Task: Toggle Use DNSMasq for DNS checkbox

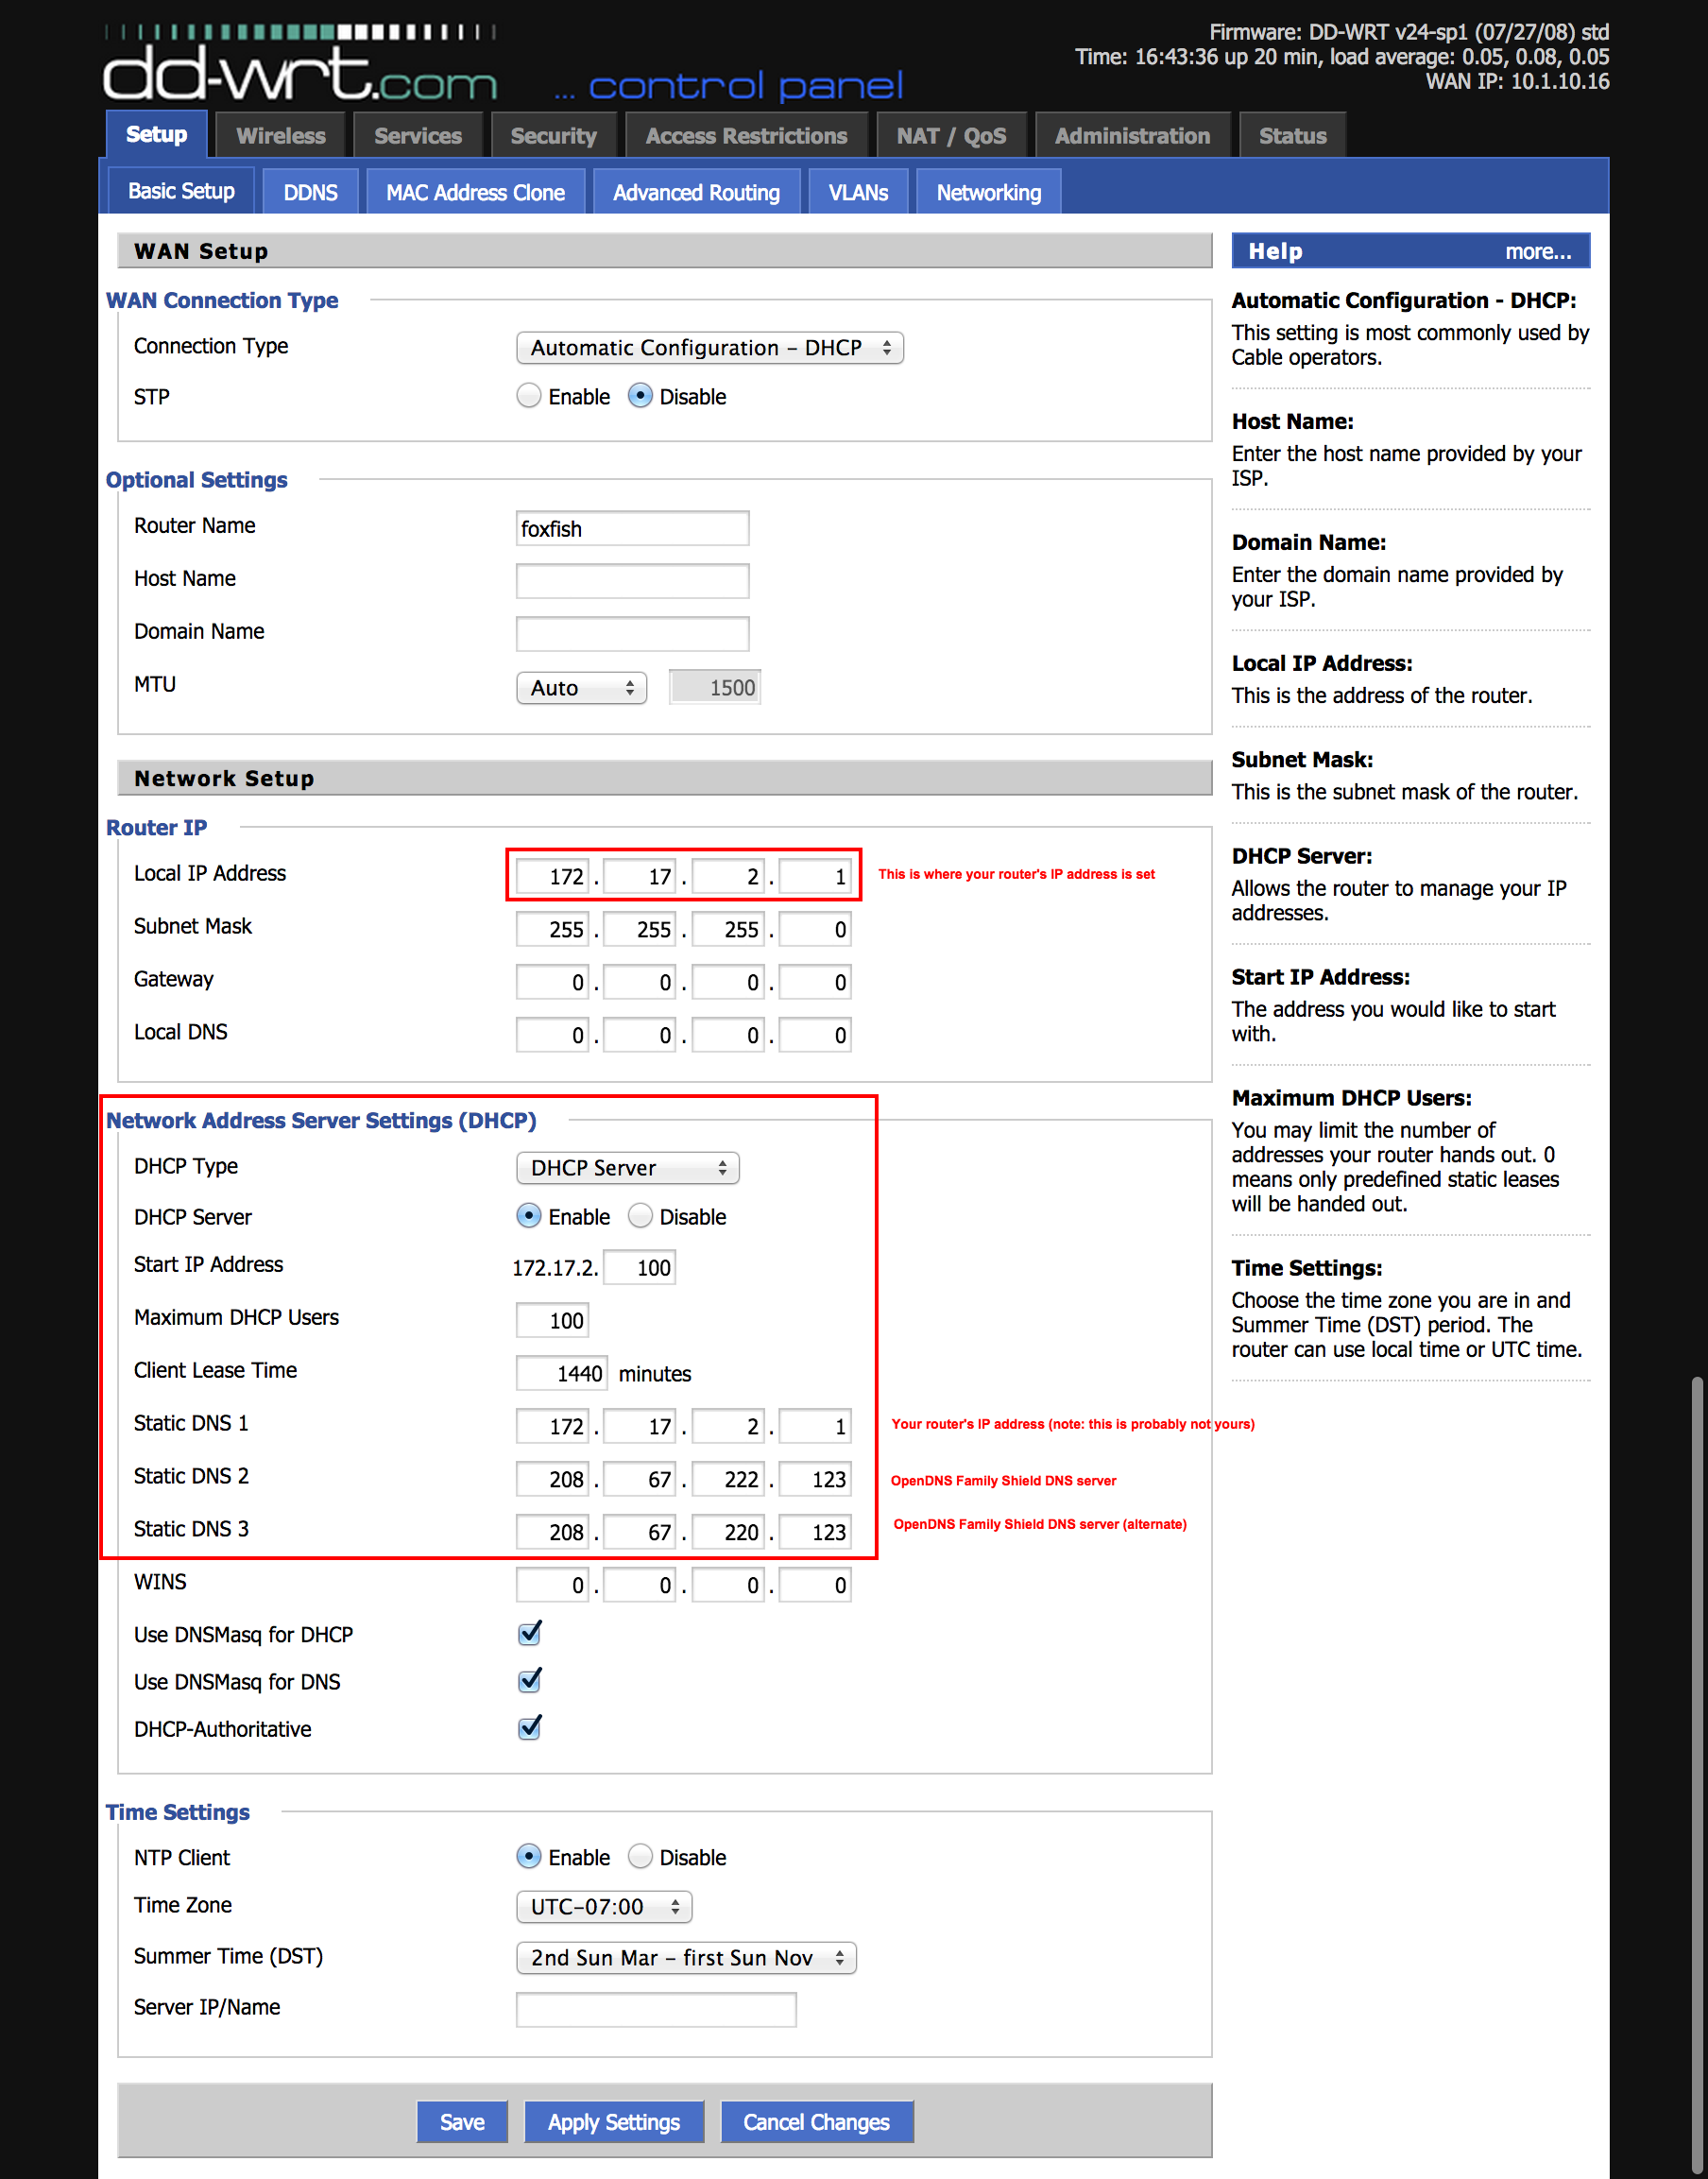Action: click(x=530, y=1681)
